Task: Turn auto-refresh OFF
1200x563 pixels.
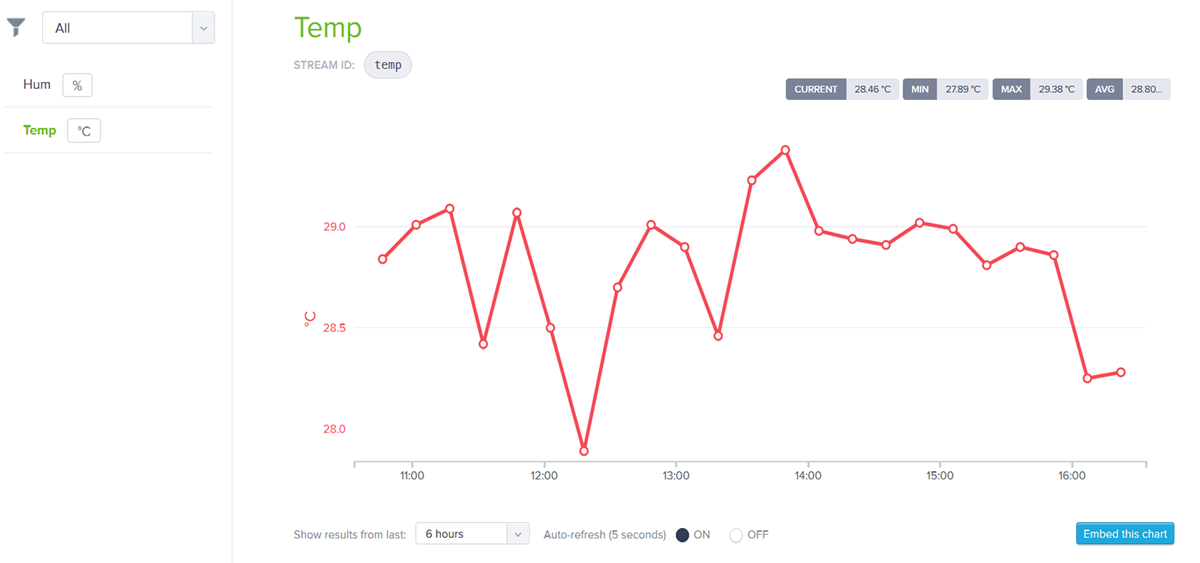Action: point(736,535)
